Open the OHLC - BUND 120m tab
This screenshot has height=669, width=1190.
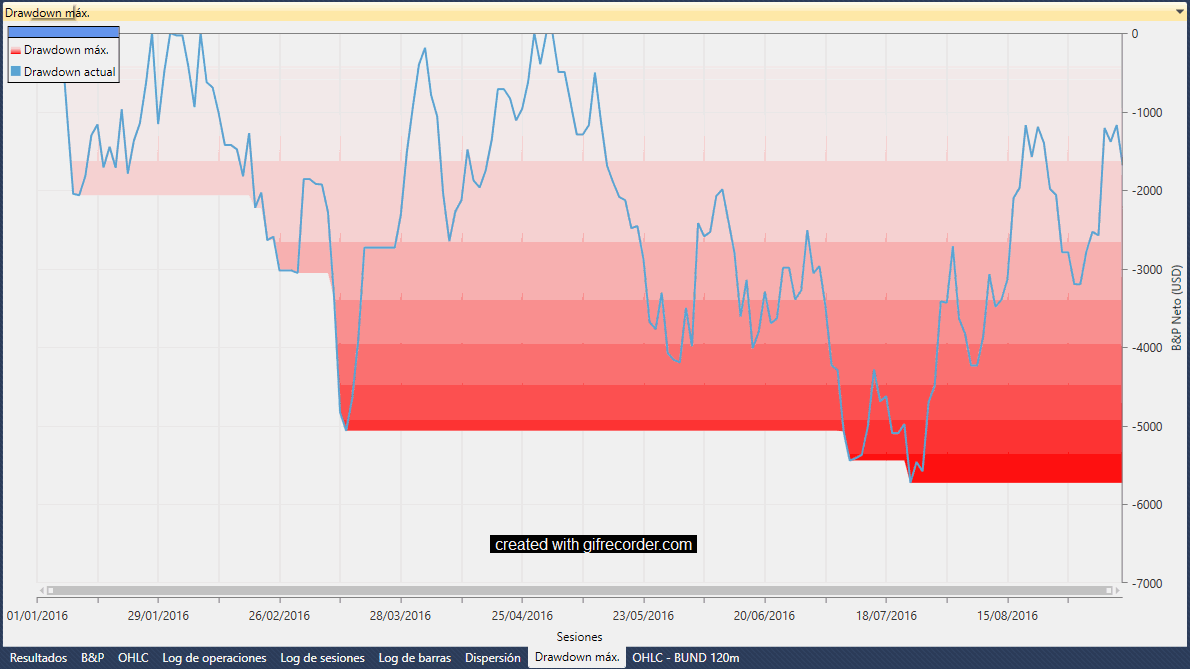pos(685,658)
